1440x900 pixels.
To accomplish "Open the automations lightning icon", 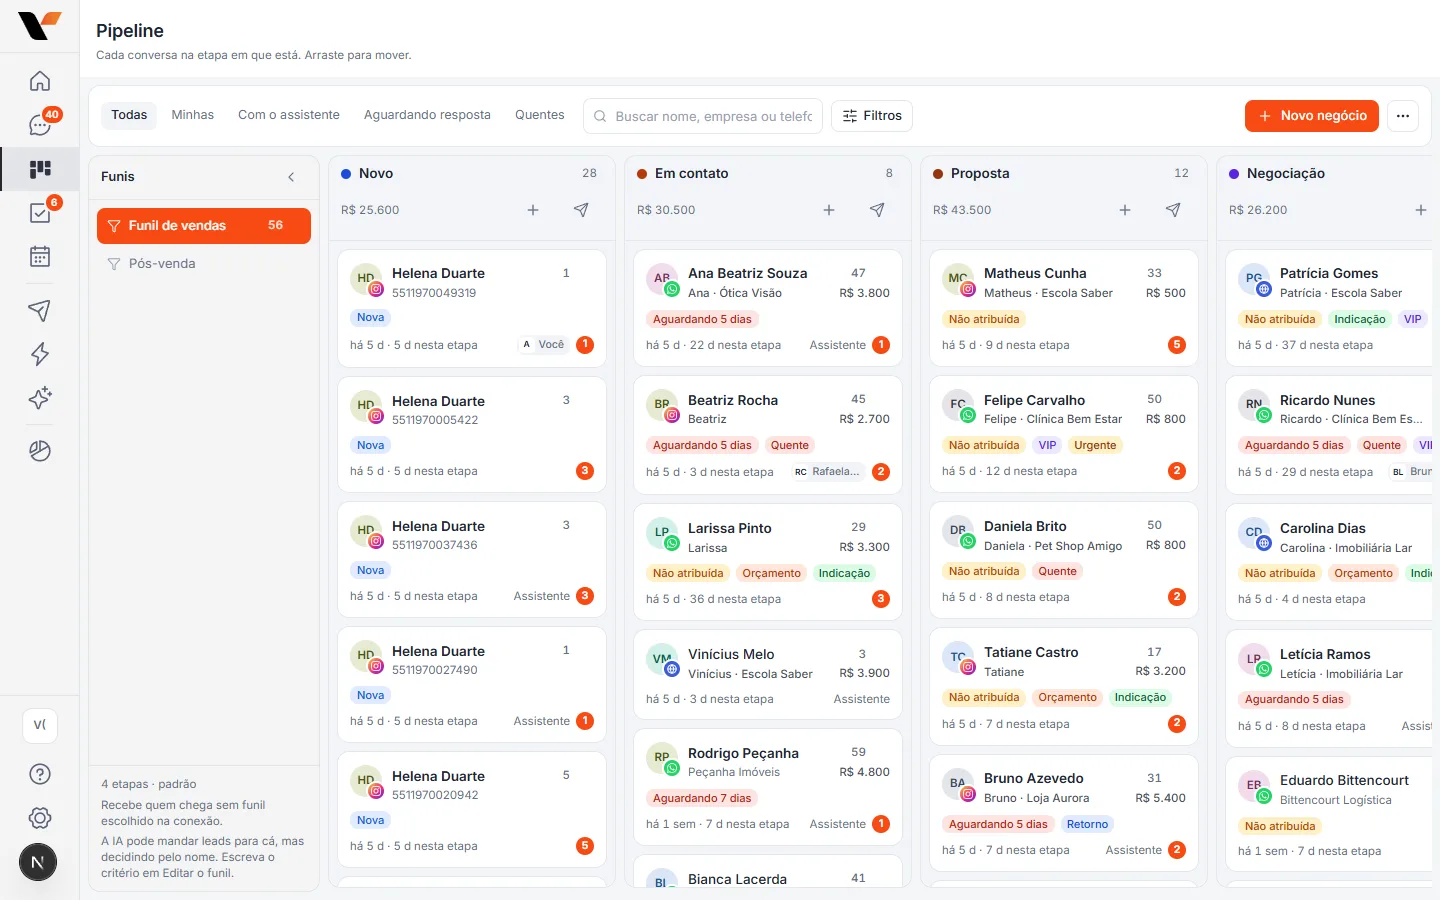I will pyautogui.click(x=40, y=354).
